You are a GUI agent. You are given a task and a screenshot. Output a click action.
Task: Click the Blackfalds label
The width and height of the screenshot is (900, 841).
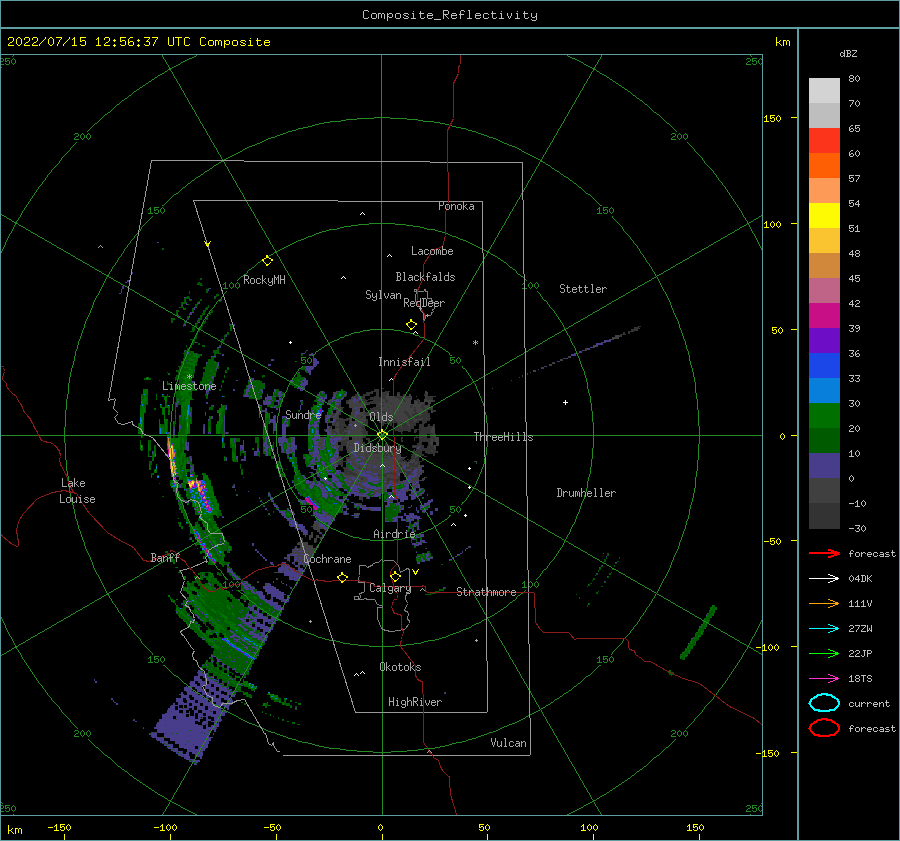click(425, 277)
